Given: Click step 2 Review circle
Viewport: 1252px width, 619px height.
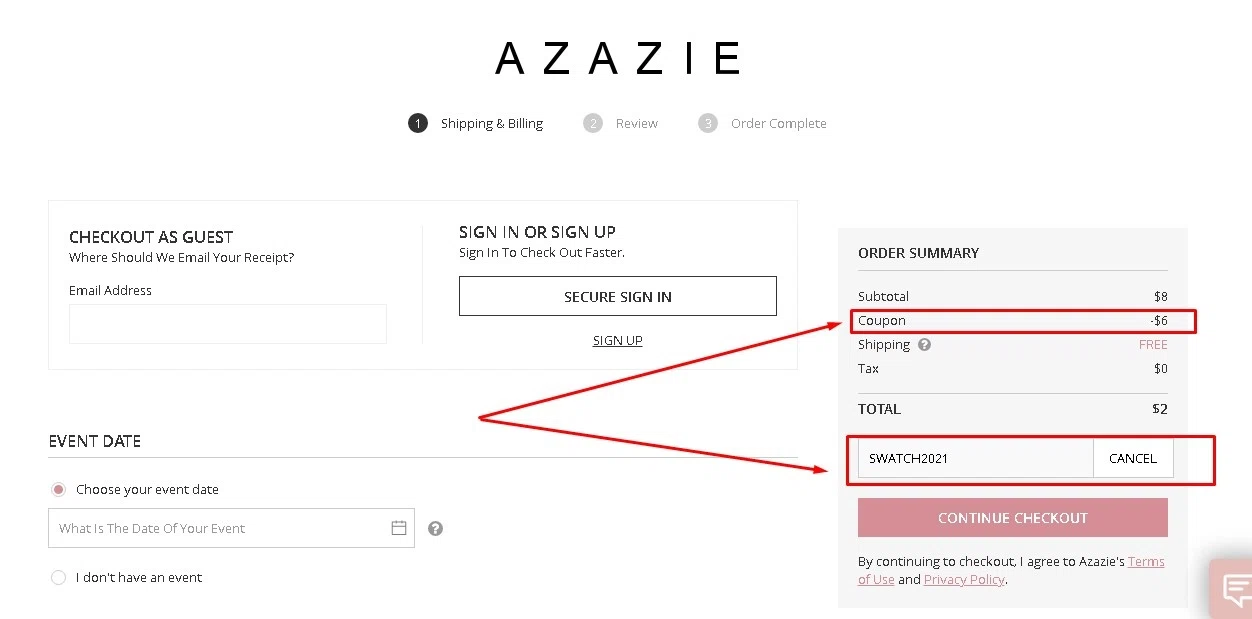Looking at the screenshot, I should (x=593, y=123).
